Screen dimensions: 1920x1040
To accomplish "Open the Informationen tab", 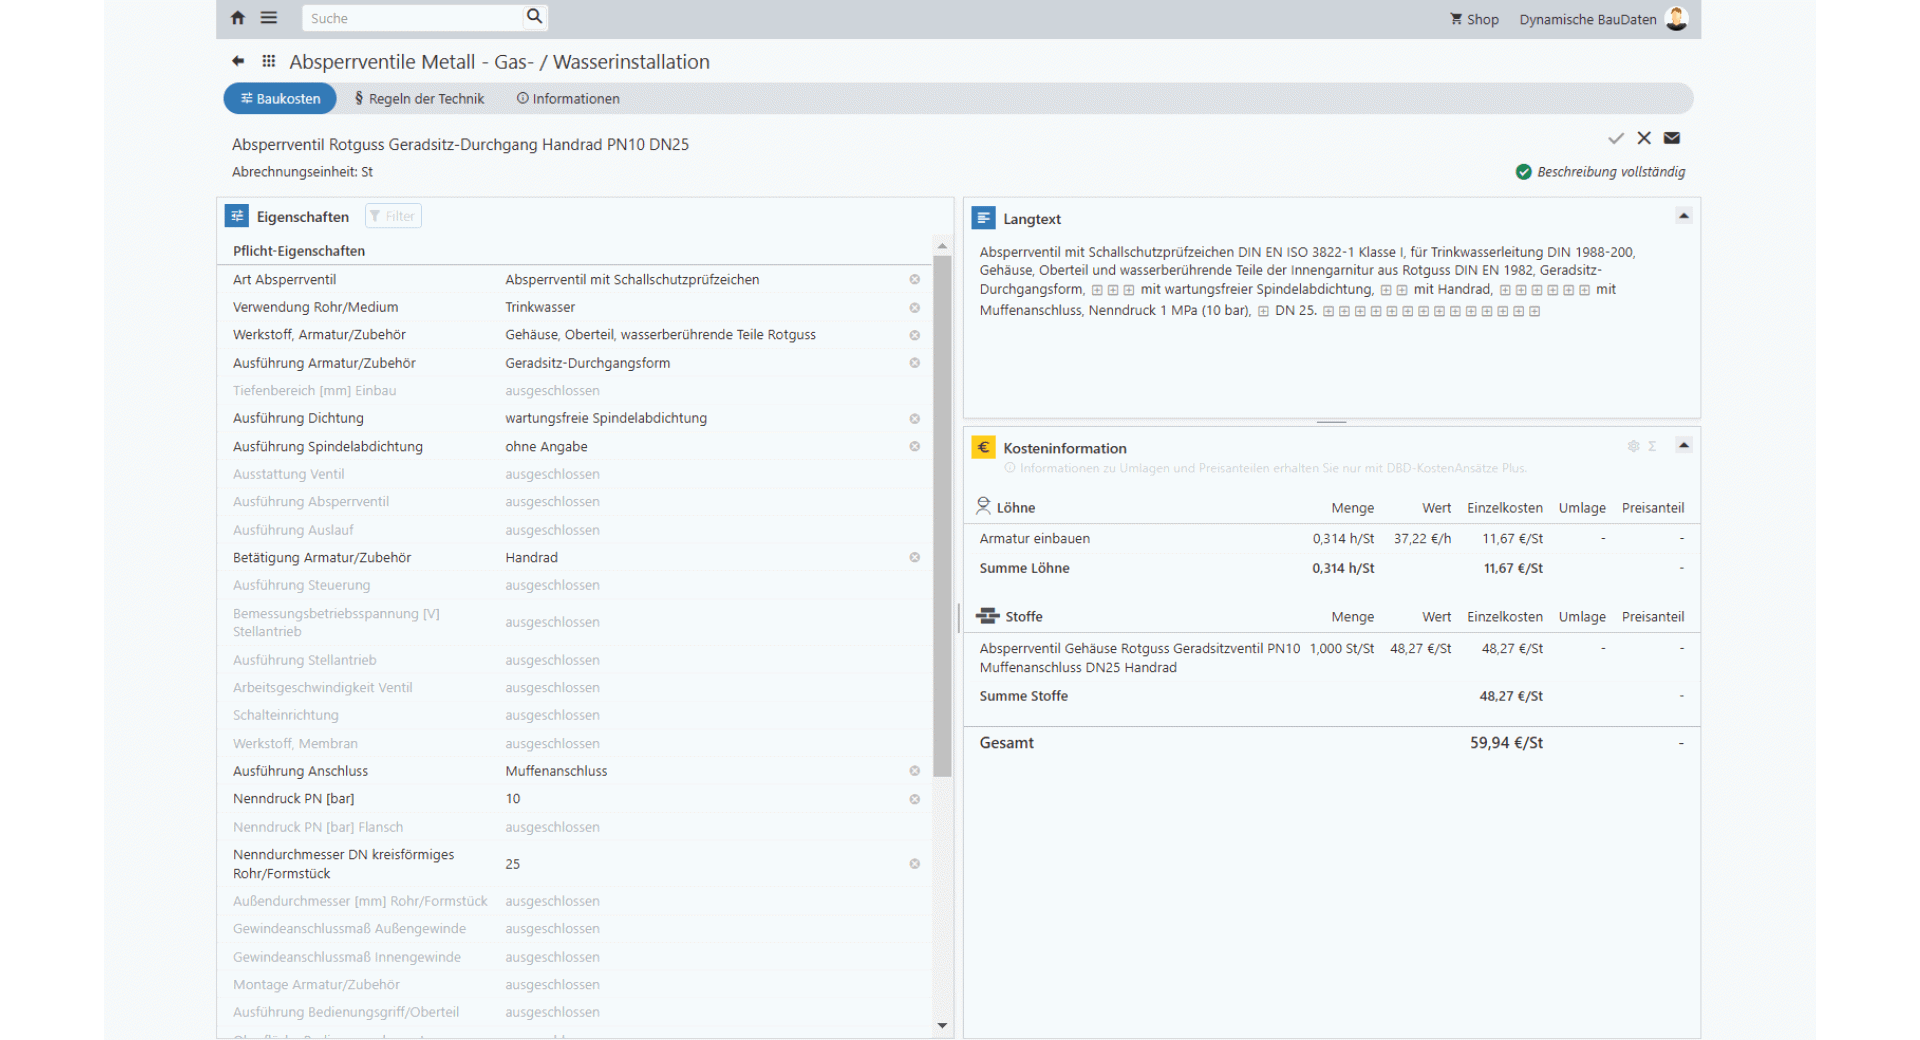I will click(x=568, y=99).
